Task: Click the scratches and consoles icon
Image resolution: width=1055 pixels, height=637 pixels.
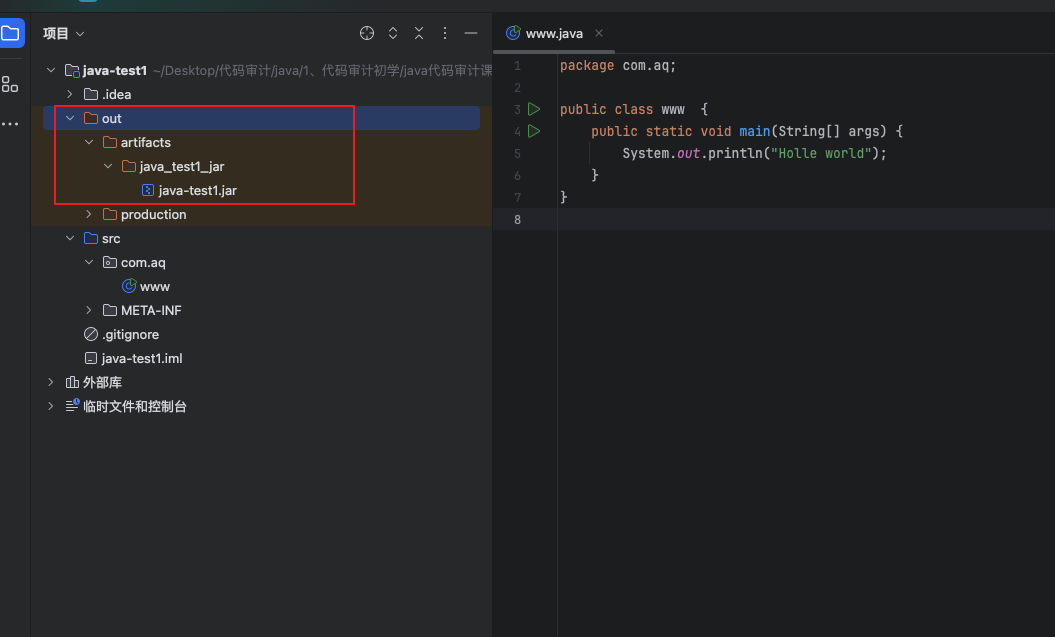Action: (72, 406)
